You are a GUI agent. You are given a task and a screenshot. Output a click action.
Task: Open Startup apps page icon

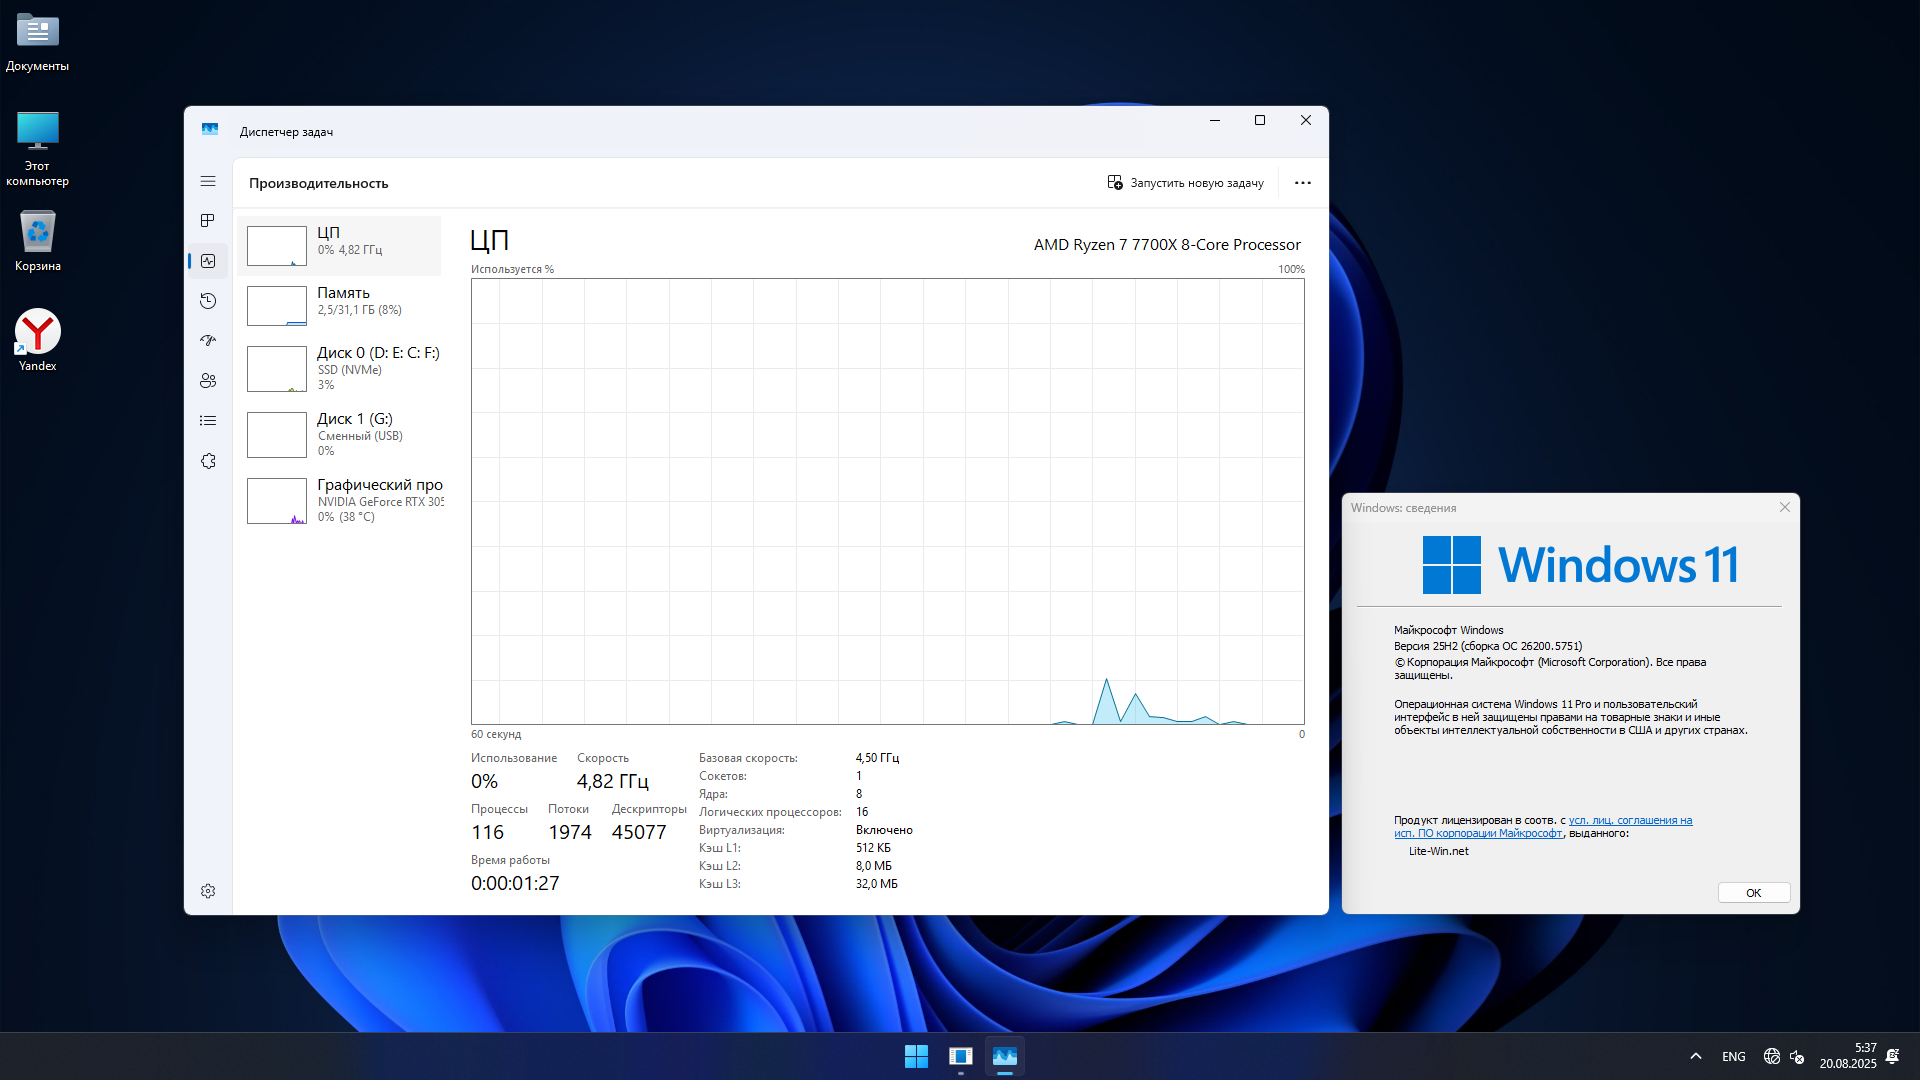[208, 341]
